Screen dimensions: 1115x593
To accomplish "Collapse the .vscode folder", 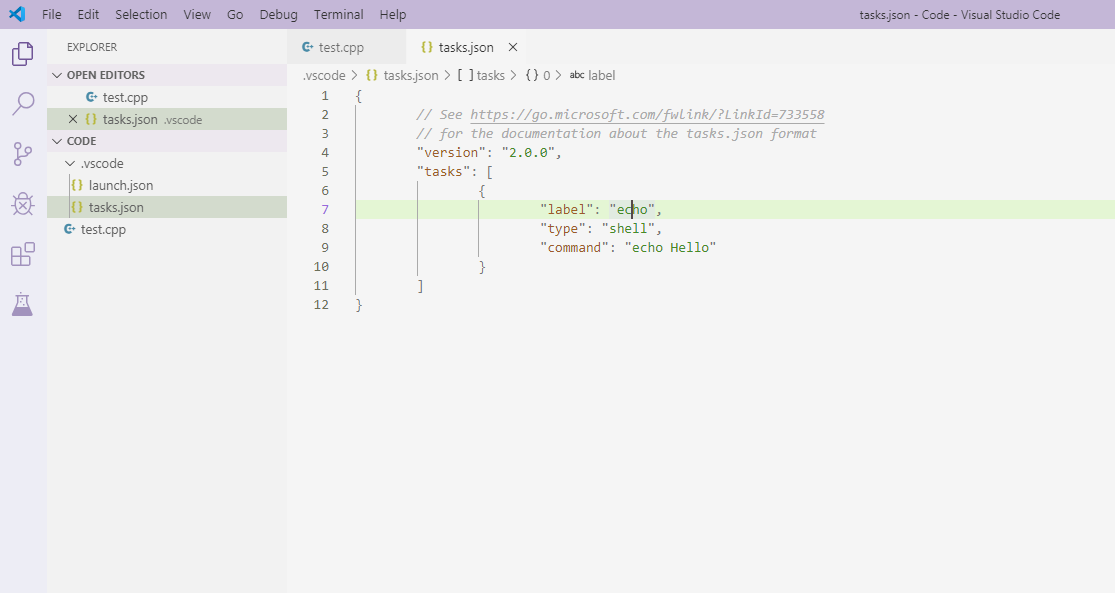I will coord(70,163).
